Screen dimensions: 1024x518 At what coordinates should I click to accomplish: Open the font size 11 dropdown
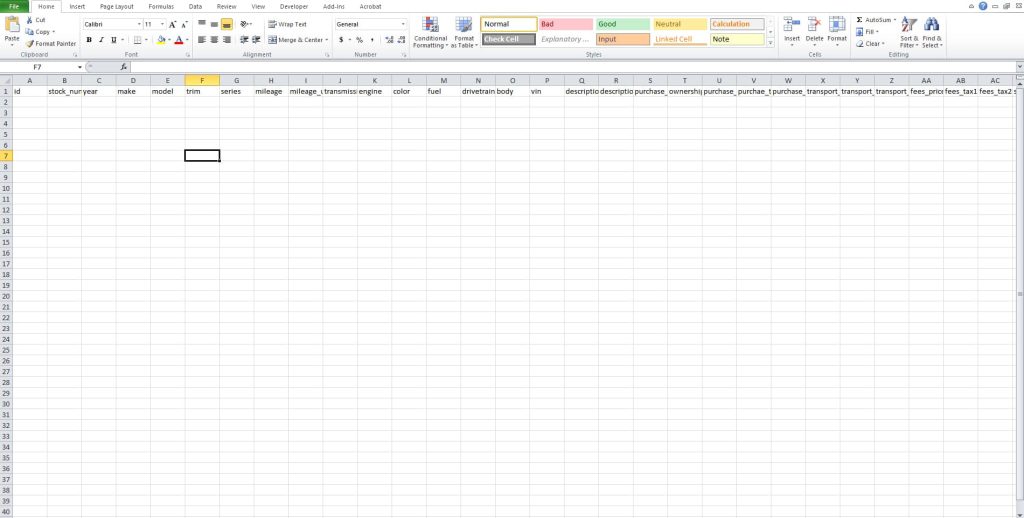click(163, 24)
